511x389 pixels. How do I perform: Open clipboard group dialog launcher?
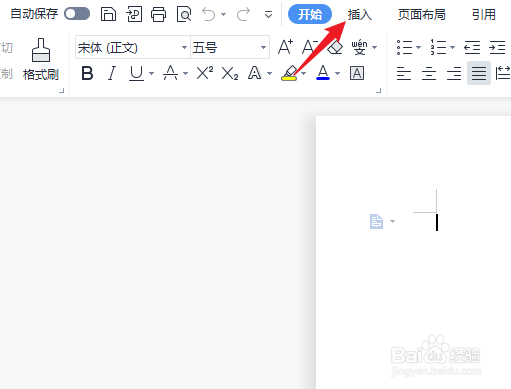click(61, 90)
